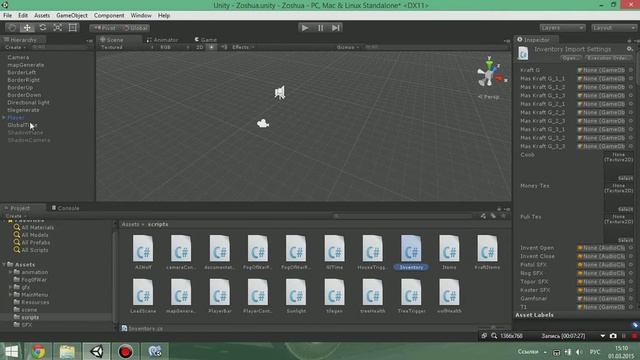The height and width of the screenshot is (360, 640).
Task: Select Directional light in the Hierarchy
Action: pos(28,102)
